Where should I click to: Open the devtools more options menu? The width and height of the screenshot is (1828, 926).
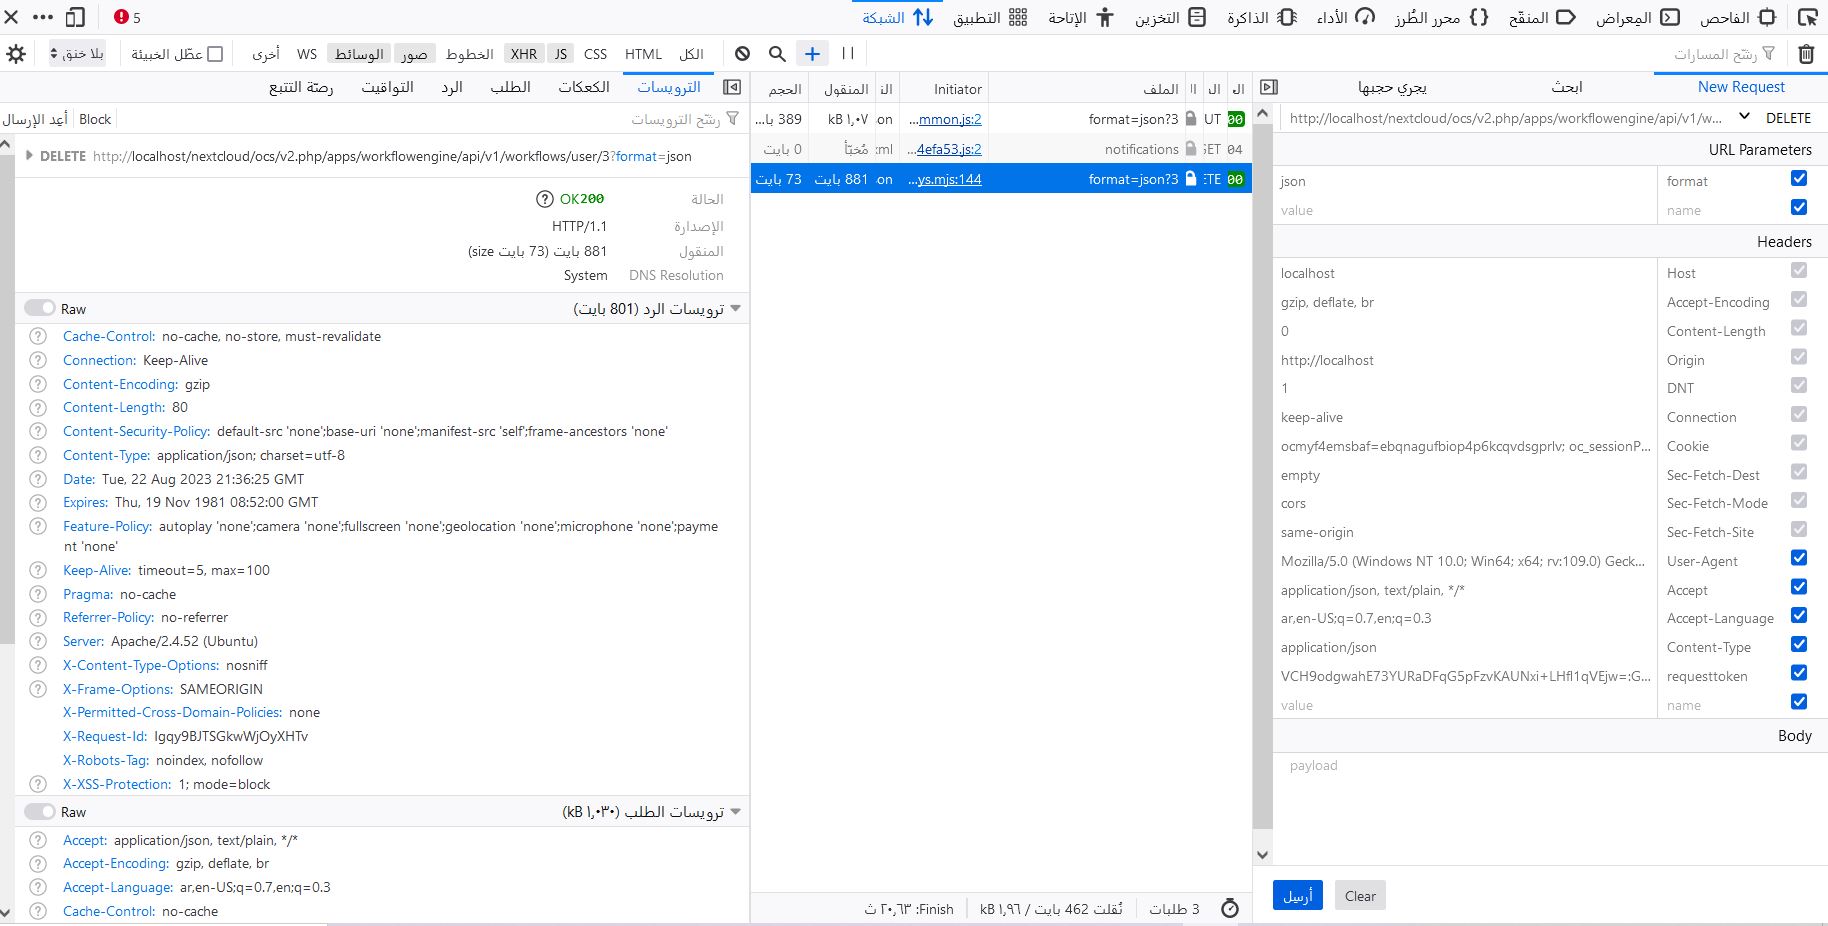click(x=43, y=17)
